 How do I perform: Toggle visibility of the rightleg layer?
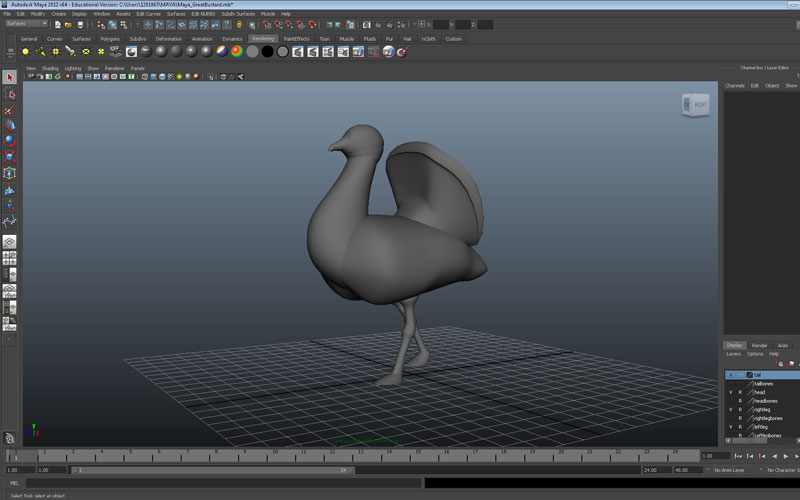(x=730, y=409)
